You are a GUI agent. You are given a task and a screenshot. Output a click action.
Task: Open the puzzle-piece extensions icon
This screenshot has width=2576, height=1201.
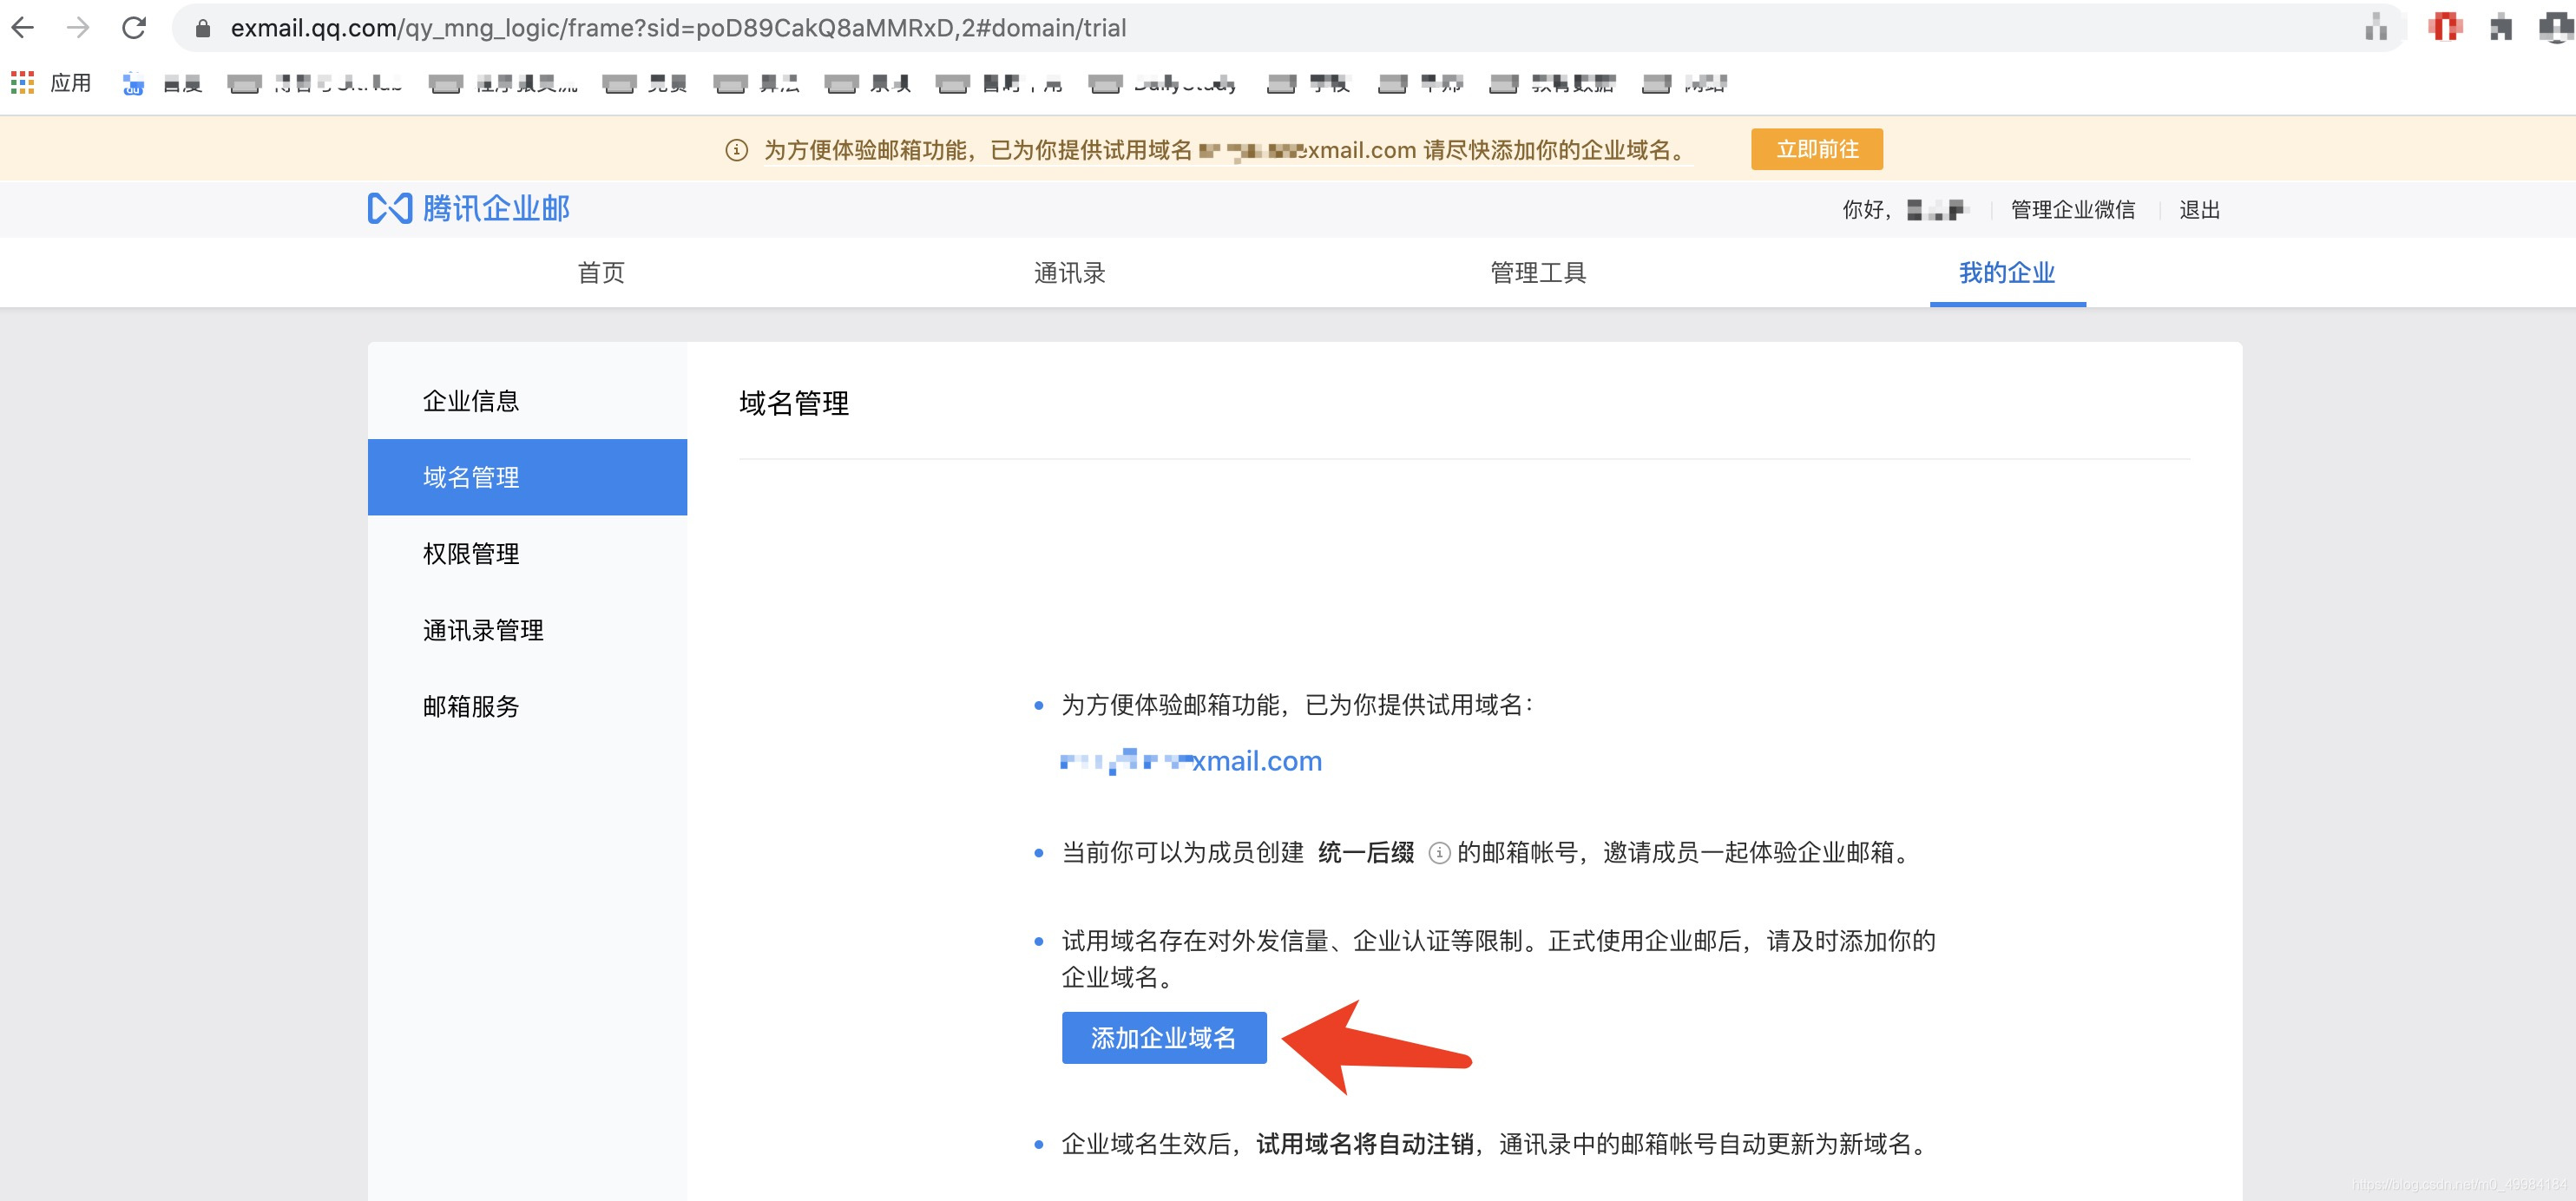[x=2501, y=28]
